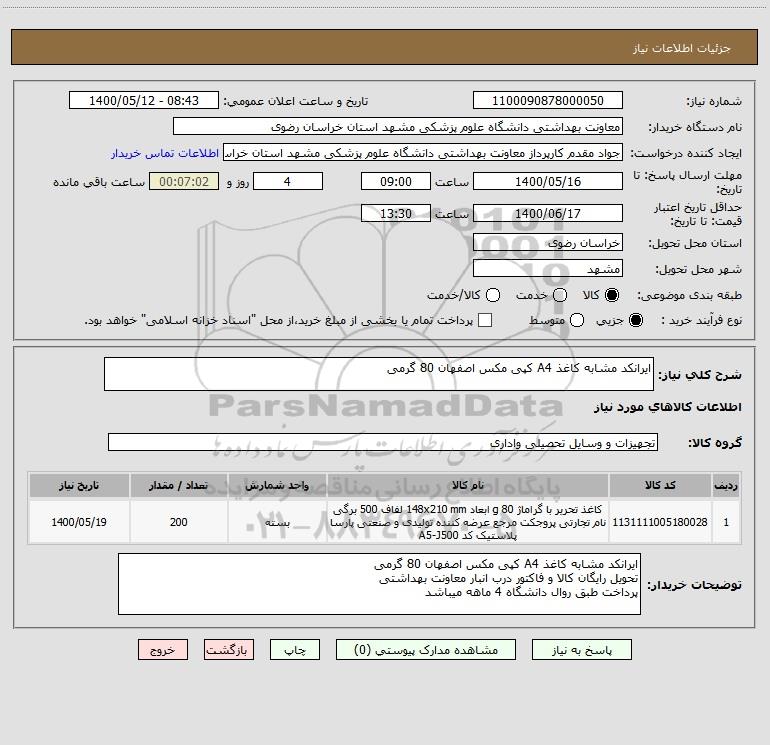The image size is (770, 745).
Task: Click the announcement date field 1400/05/12 - 08:43
Action: pos(144,101)
